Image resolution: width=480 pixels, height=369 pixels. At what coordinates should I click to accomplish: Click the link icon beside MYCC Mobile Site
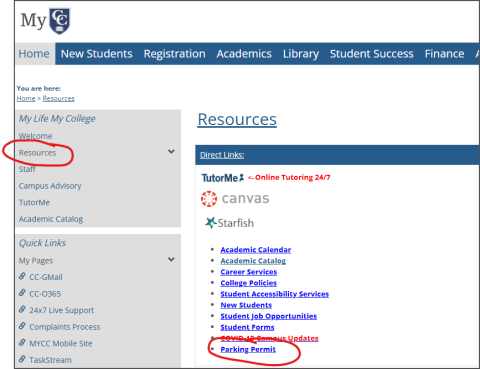coord(22,343)
